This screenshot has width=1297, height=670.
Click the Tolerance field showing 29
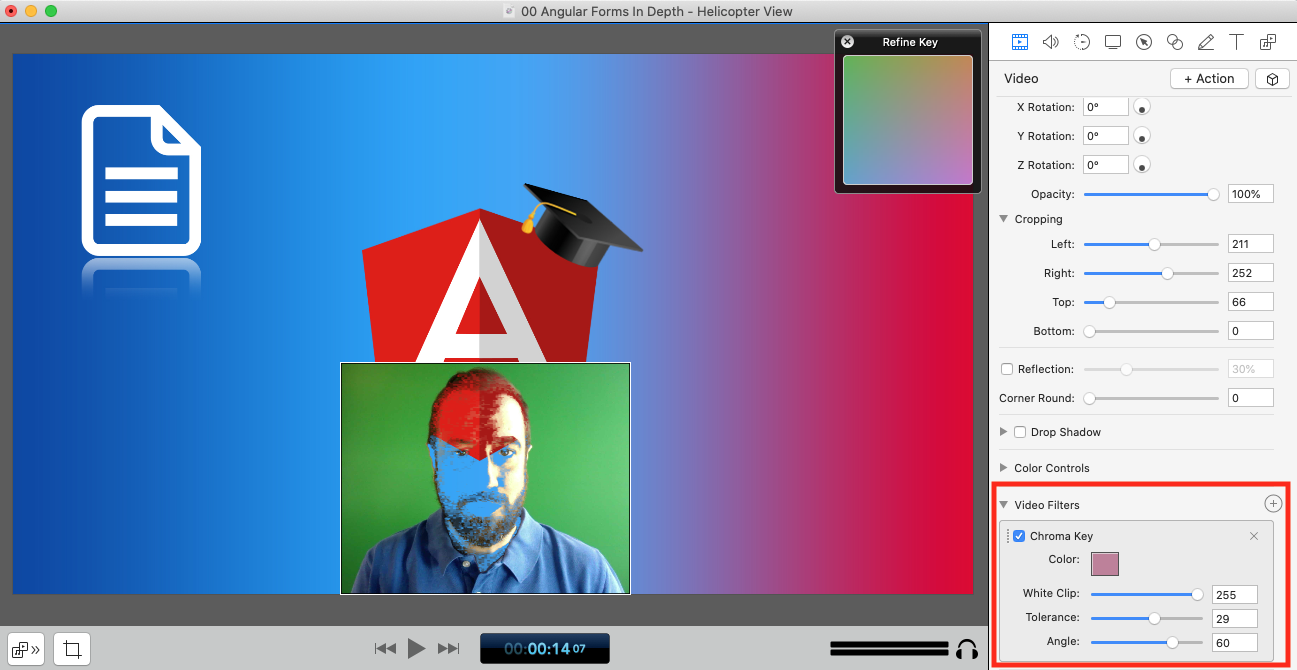[1234, 619]
